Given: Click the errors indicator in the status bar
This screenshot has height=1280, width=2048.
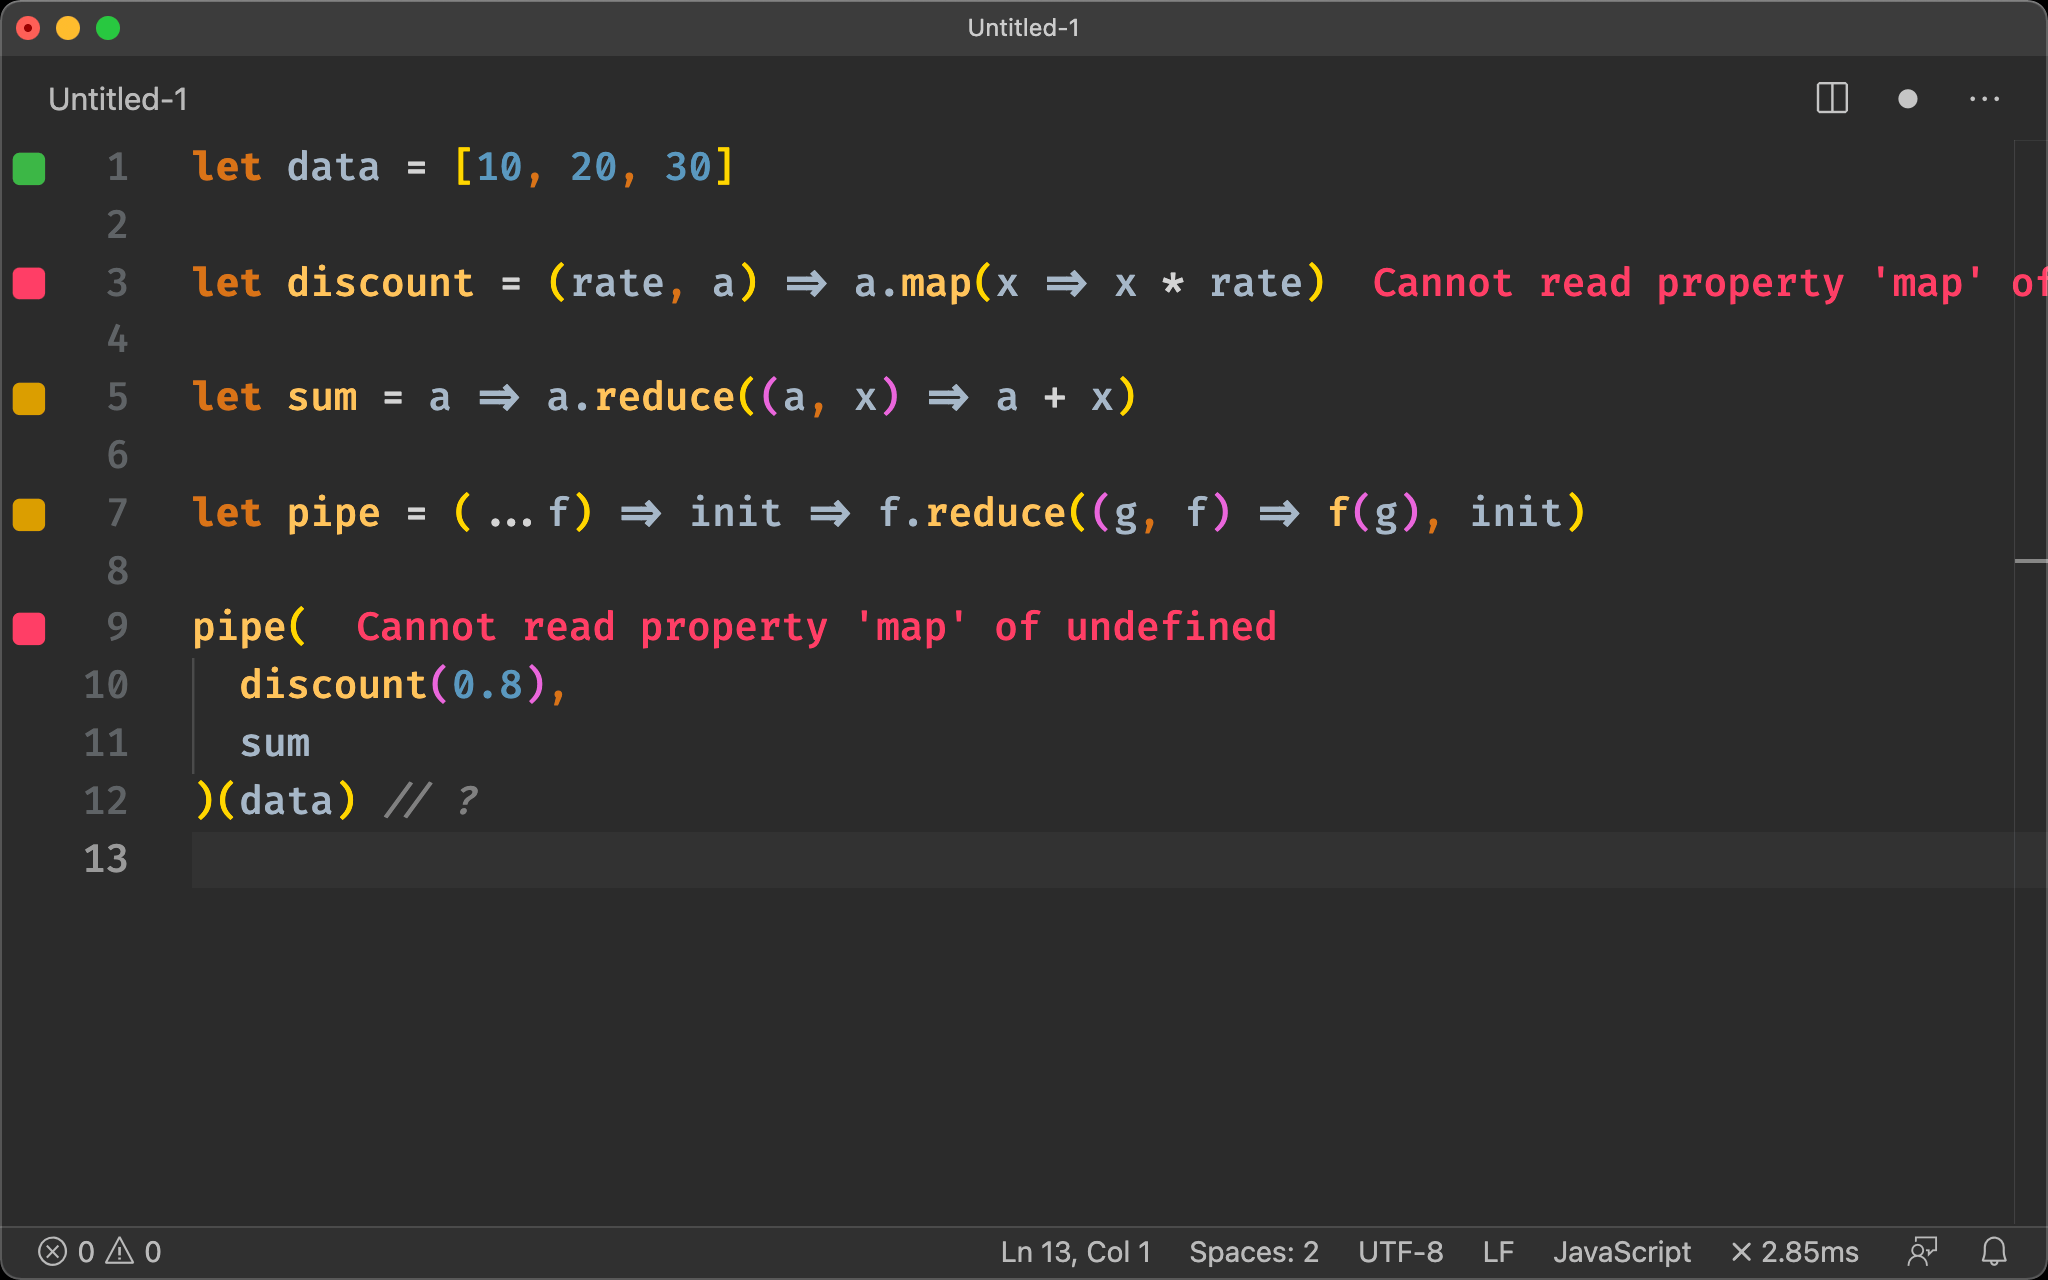Looking at the screenshot, I should [65, 1250].
